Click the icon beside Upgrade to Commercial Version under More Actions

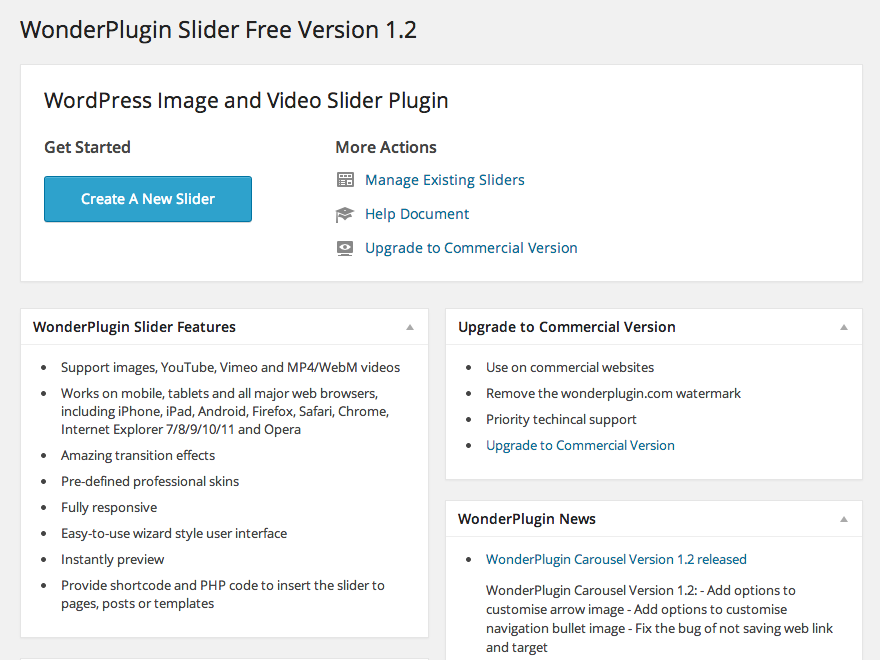(x=345, y=248)
